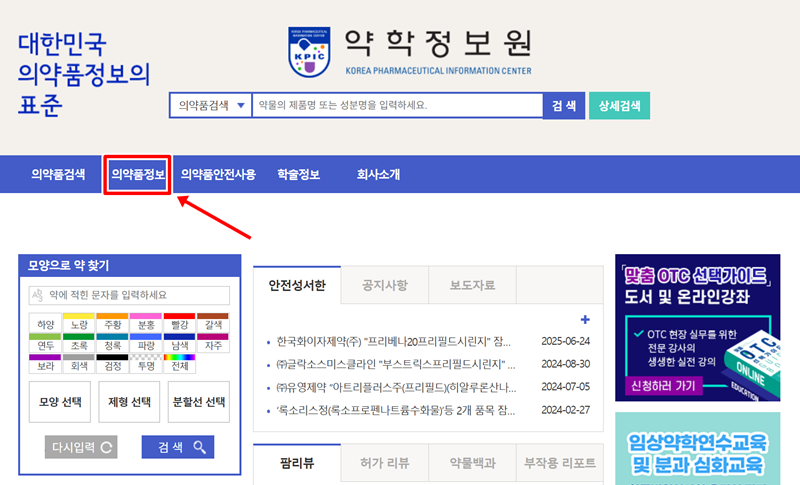Select the 회색 gray color swatch
The height and width of the screenshot is (485, 800).
pyautogui.click(x=79, y=364)
